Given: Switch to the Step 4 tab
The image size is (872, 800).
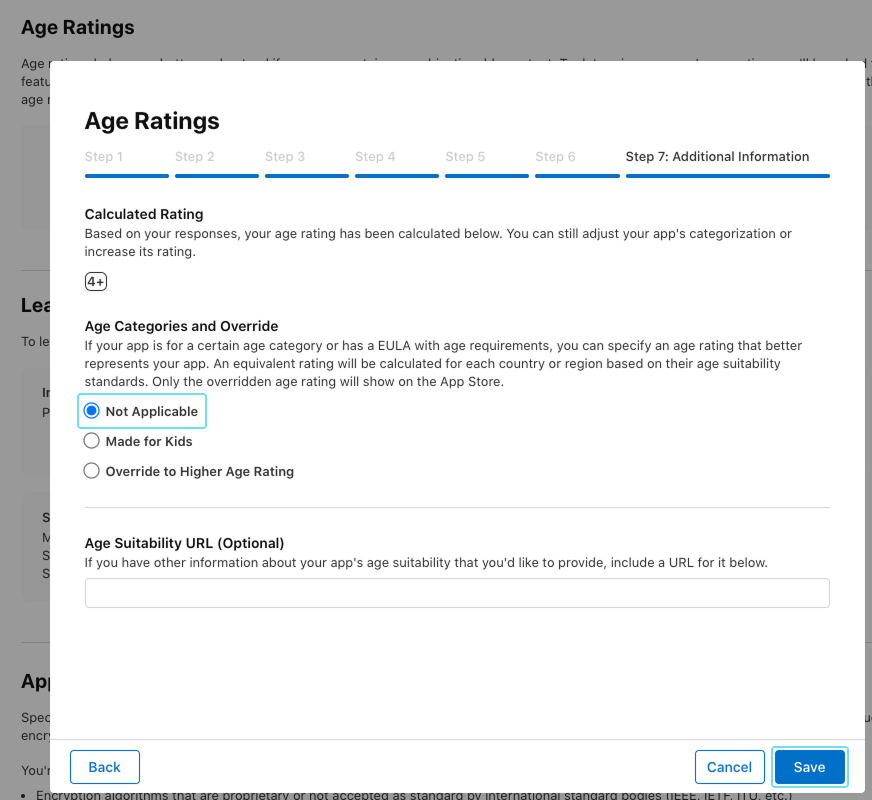Looking at the screenshot, I should (397, 163).
